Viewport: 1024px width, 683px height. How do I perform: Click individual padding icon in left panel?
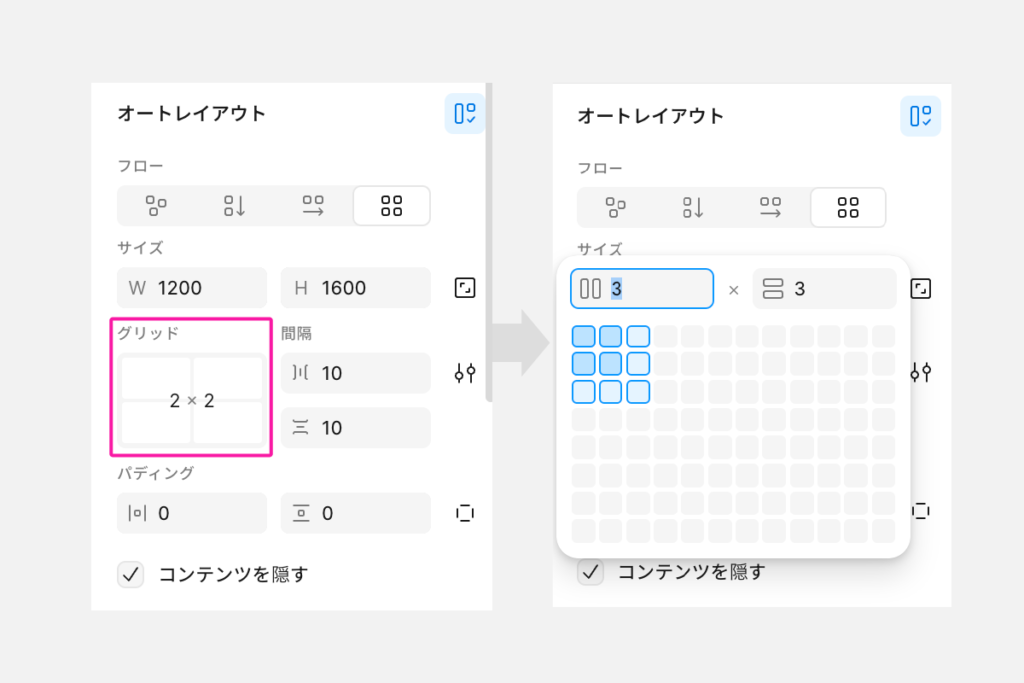464,513
